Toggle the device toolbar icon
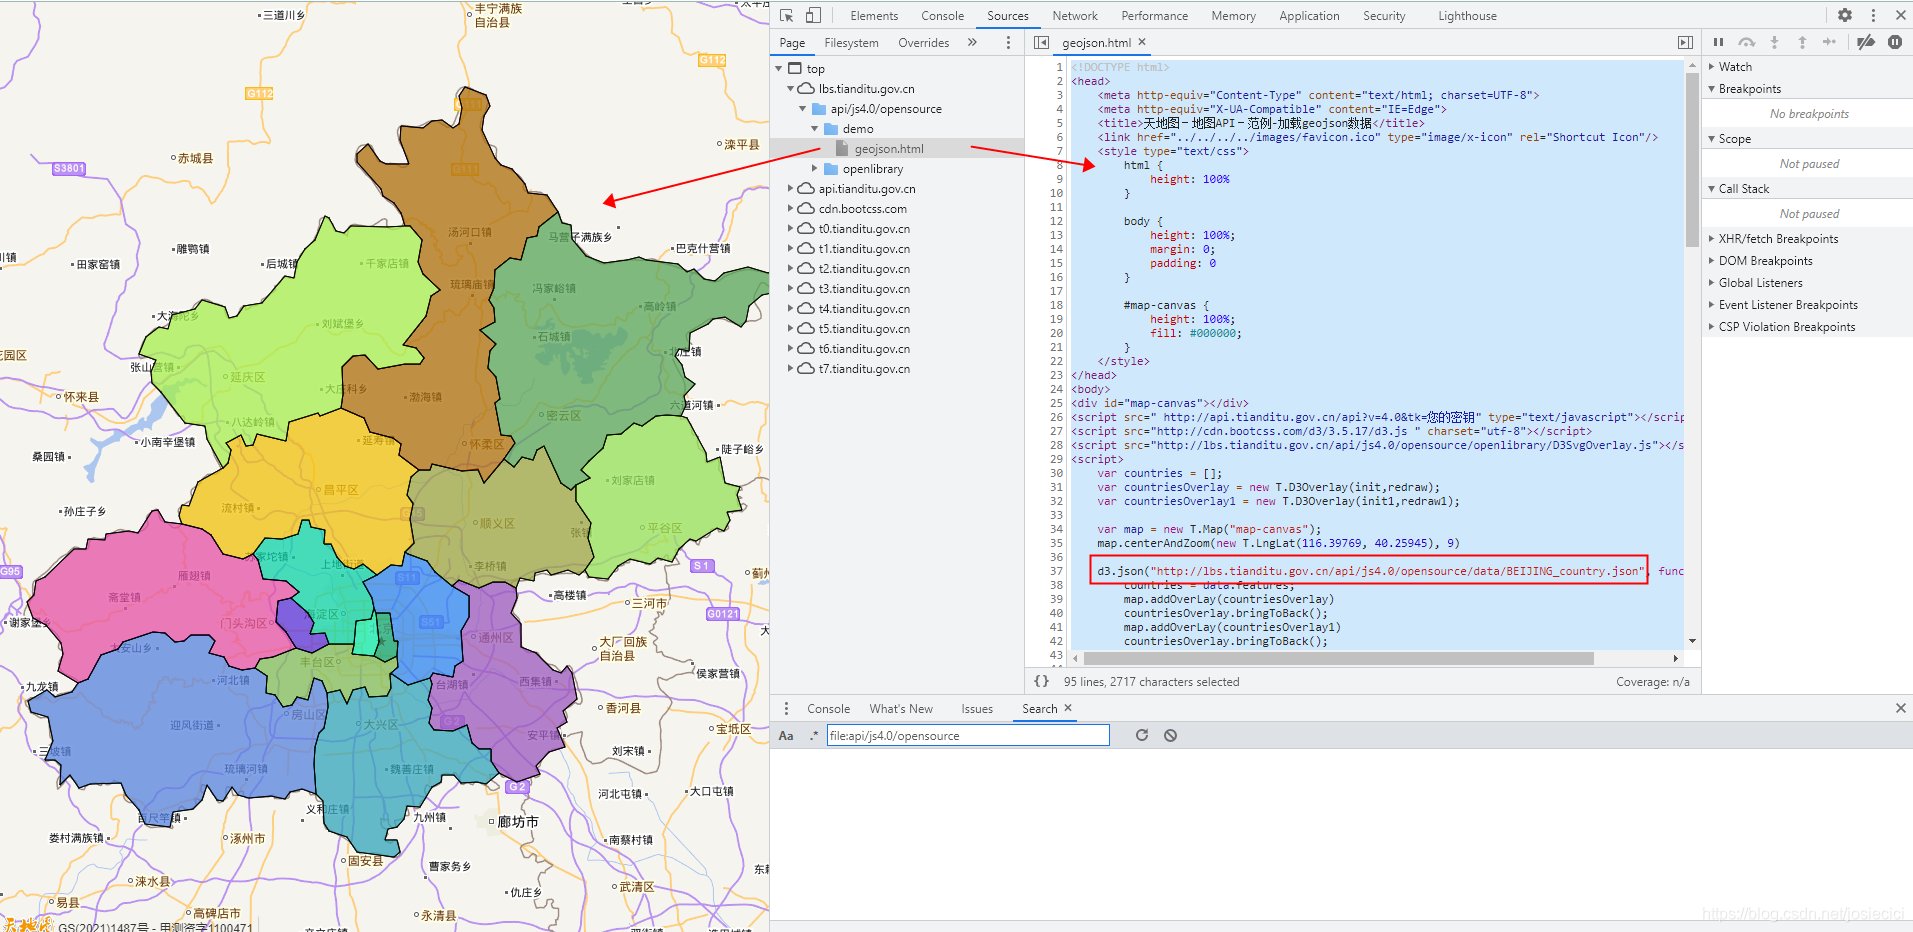This screenshot has height=932, width=1913. (x=813, y=16)
